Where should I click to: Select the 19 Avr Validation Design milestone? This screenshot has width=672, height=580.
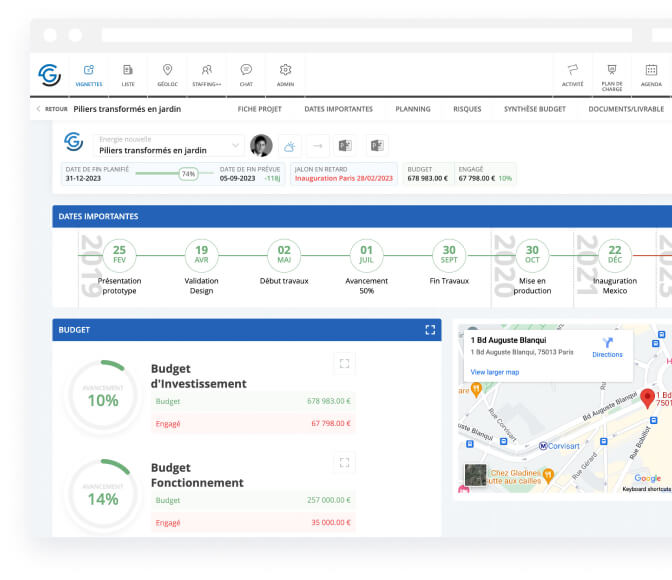(x=201, y=255)
